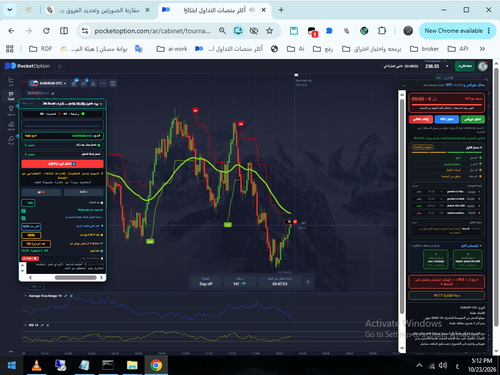Image resolution: width=500 pixels, height=375 pixels.
Task: Open timeframe dropdown below left panel
Action: coord(35,287)
